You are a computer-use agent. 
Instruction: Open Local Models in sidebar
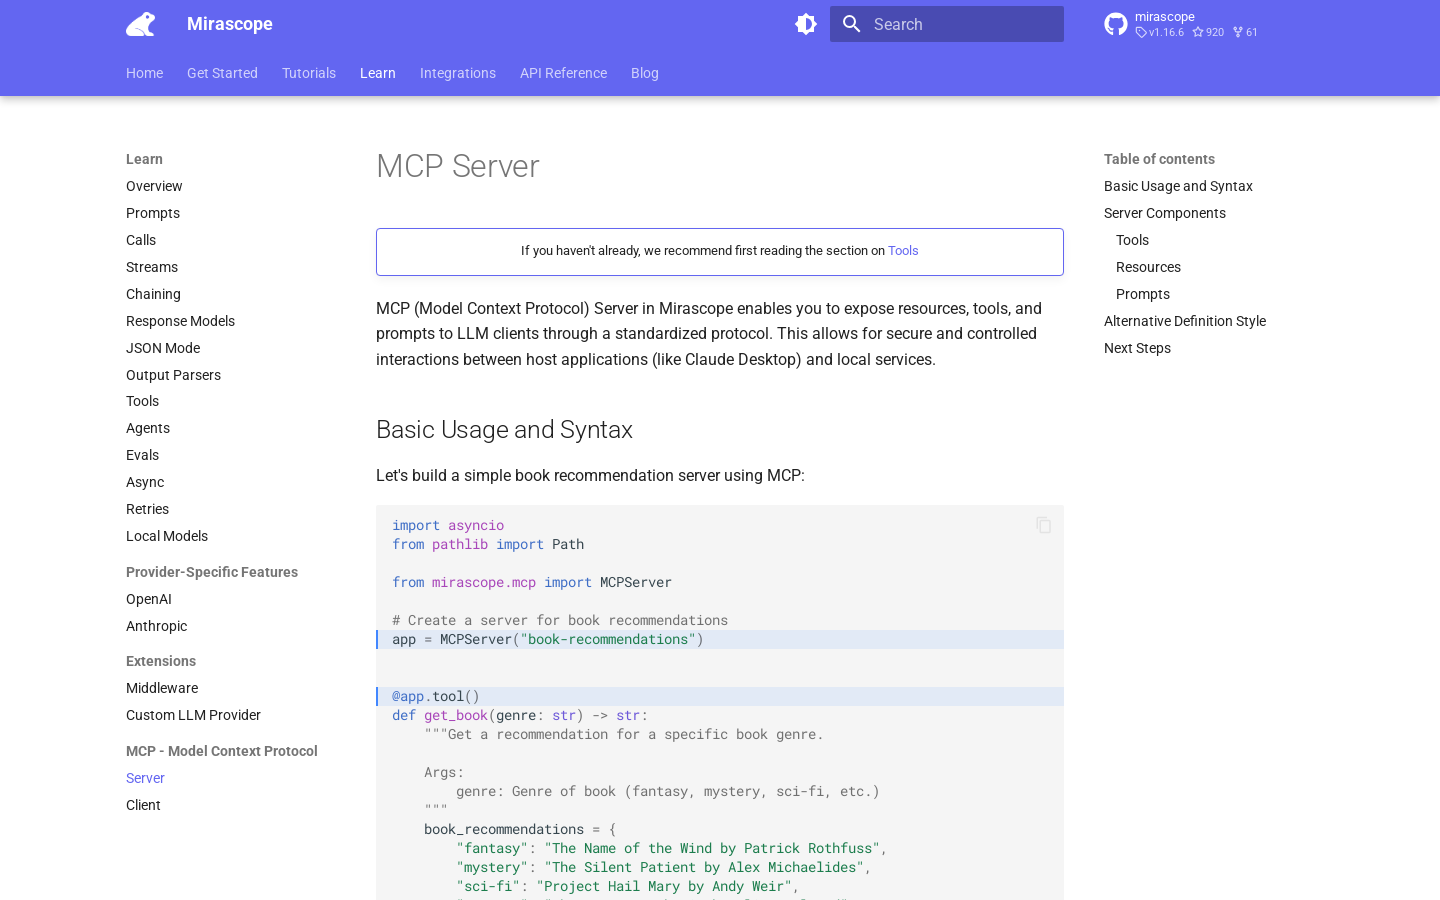click(167, 536)
